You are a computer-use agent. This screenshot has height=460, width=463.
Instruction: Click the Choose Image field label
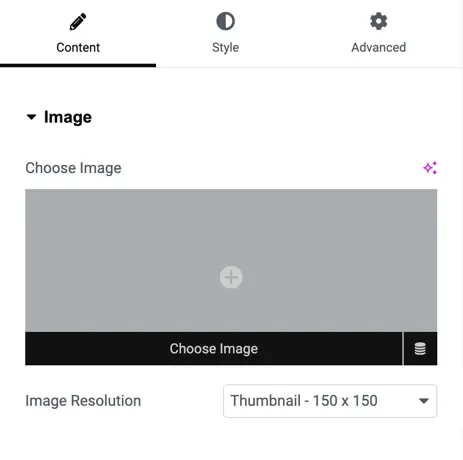click(x=73, y=168)
